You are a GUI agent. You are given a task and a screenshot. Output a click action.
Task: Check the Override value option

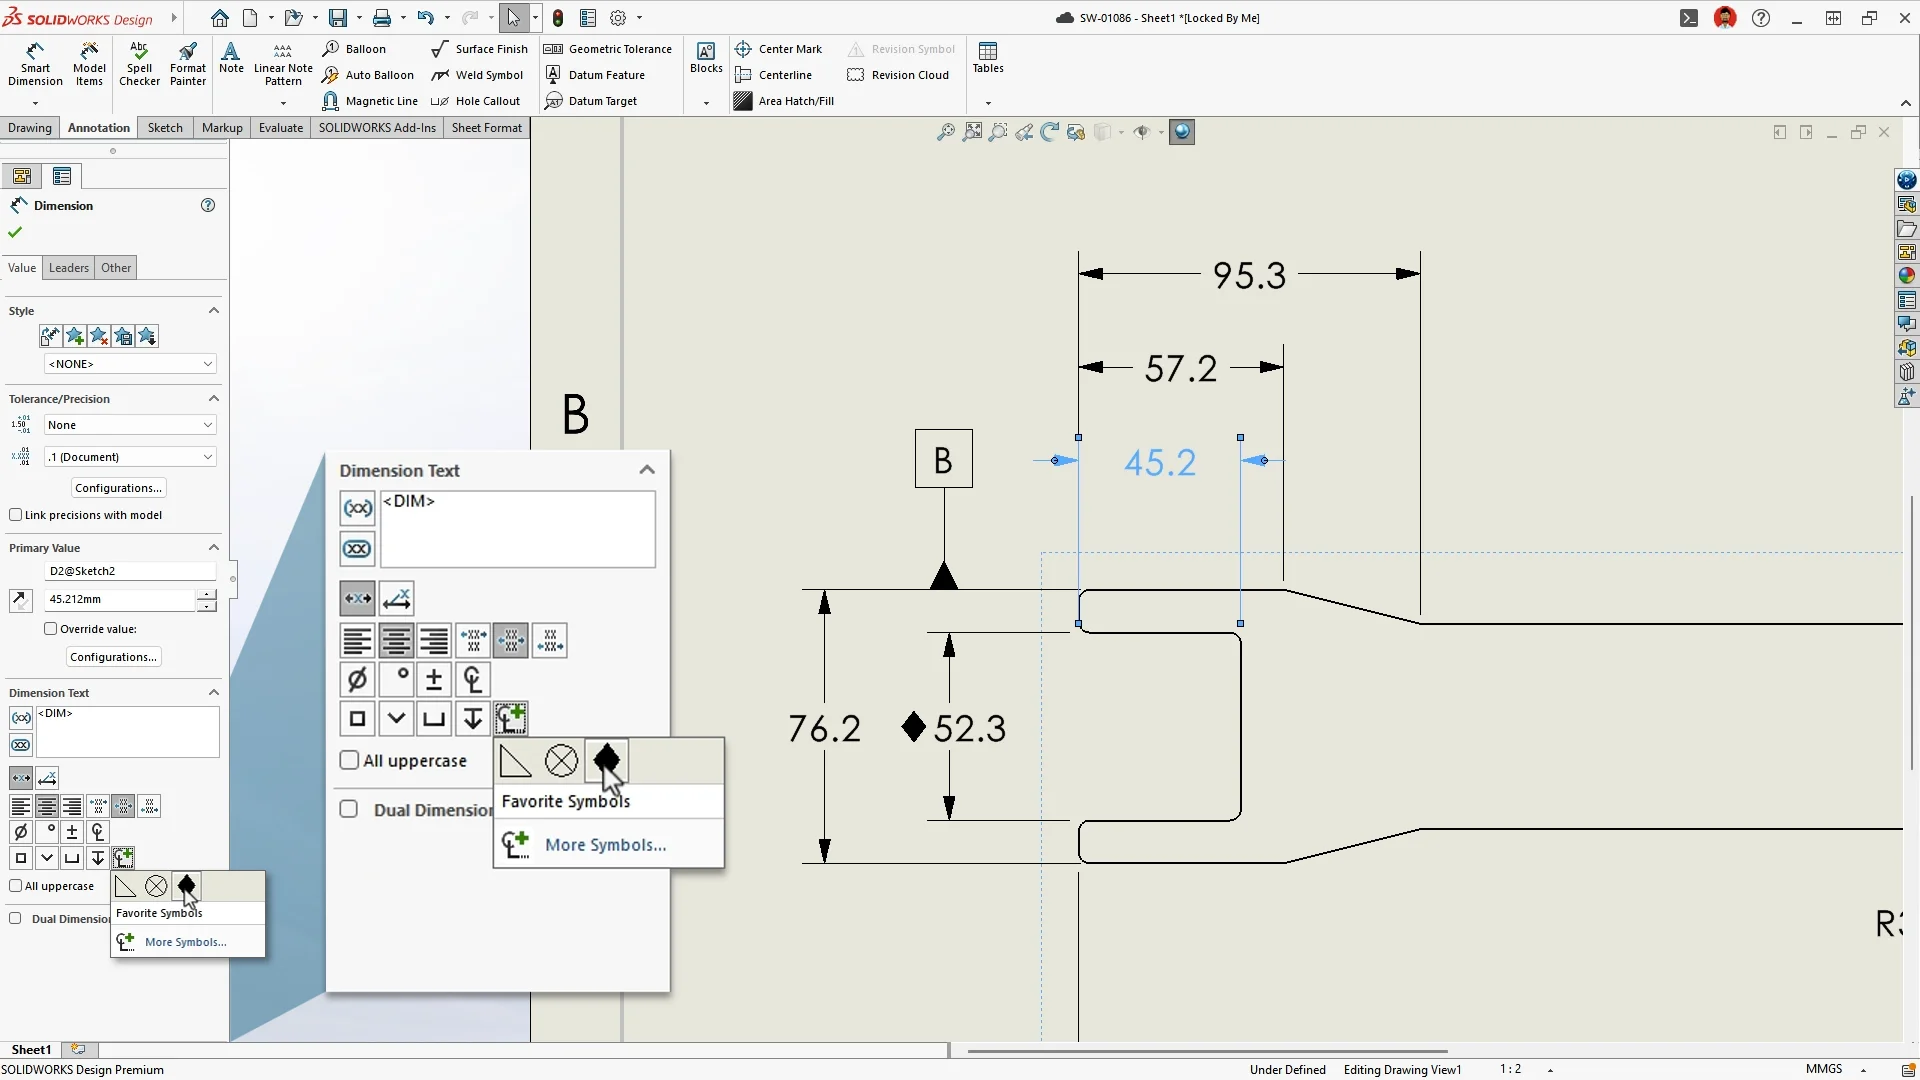click(x=51, y=629)
